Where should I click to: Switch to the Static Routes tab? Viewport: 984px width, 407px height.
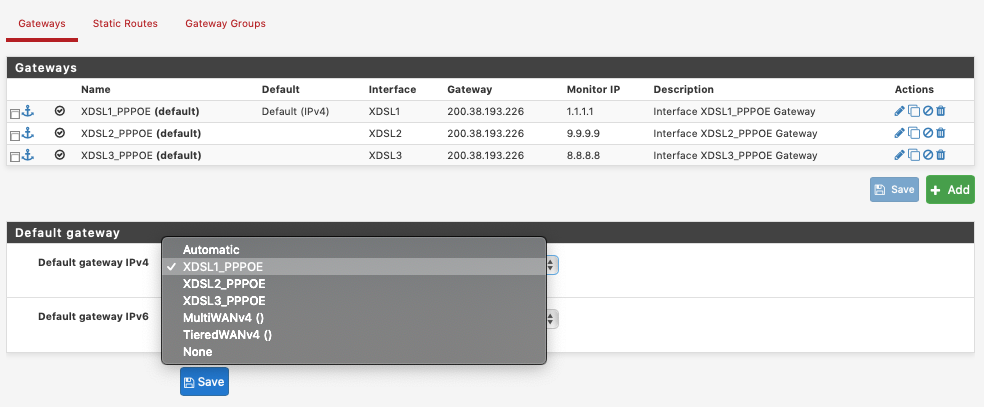pos(125,23)
